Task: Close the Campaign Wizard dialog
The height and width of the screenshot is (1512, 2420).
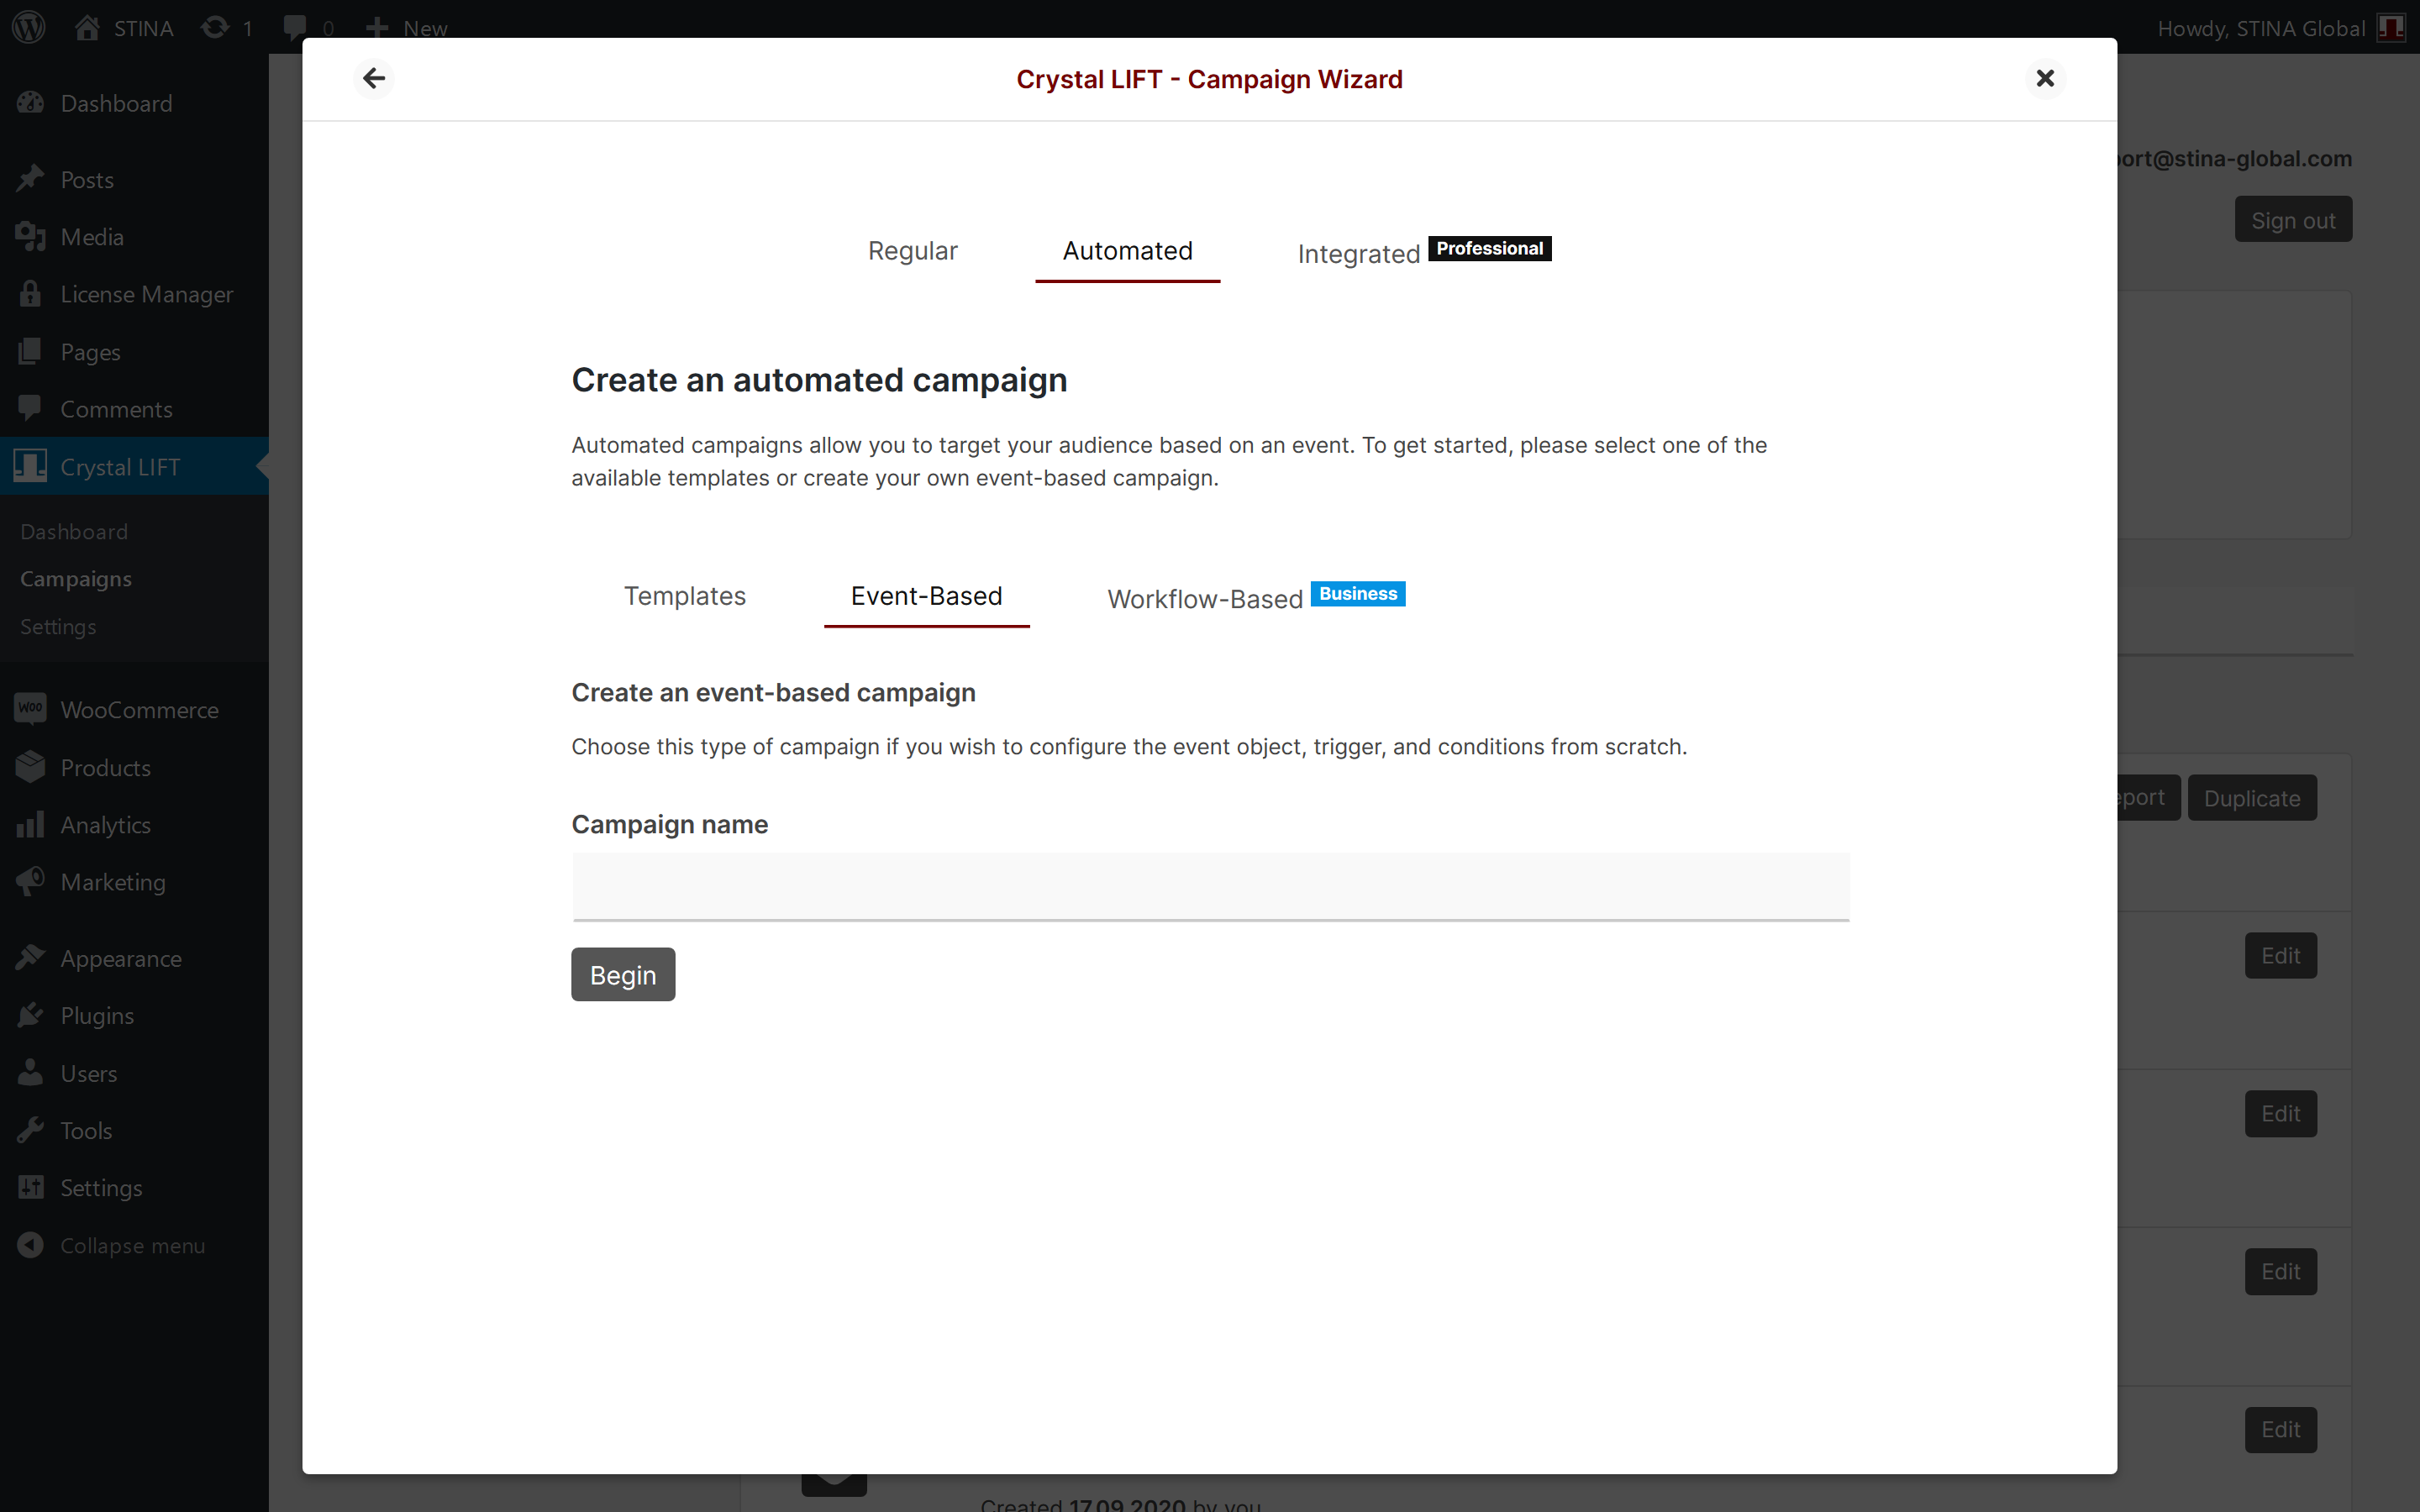Action: (x=2045, y=78)
